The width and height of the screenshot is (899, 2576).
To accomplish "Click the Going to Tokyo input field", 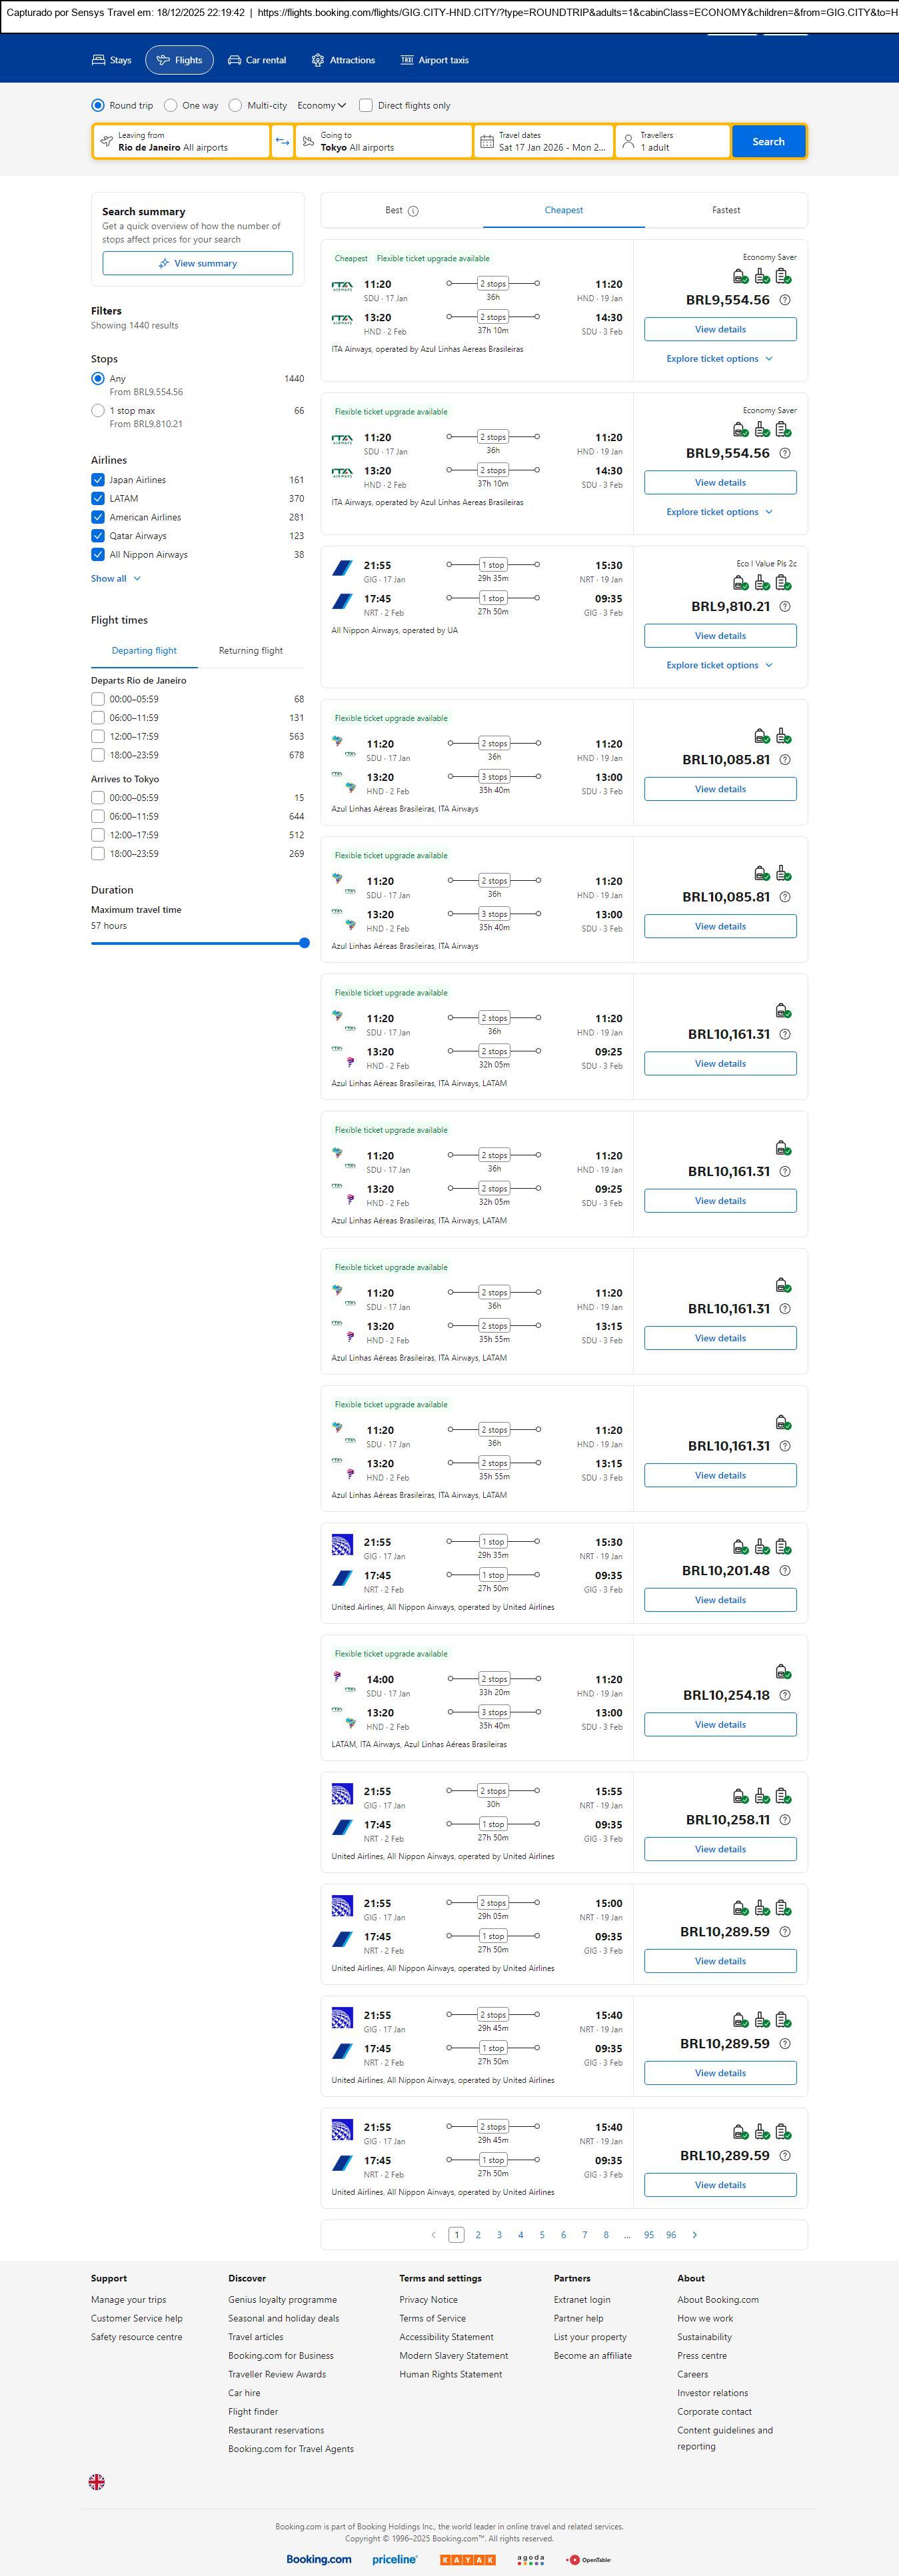I will click(x=384, y=142).
